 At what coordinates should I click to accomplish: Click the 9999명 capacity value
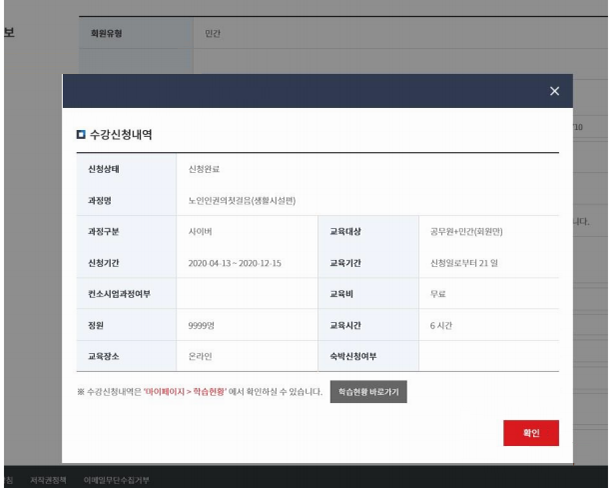[201, 326]
